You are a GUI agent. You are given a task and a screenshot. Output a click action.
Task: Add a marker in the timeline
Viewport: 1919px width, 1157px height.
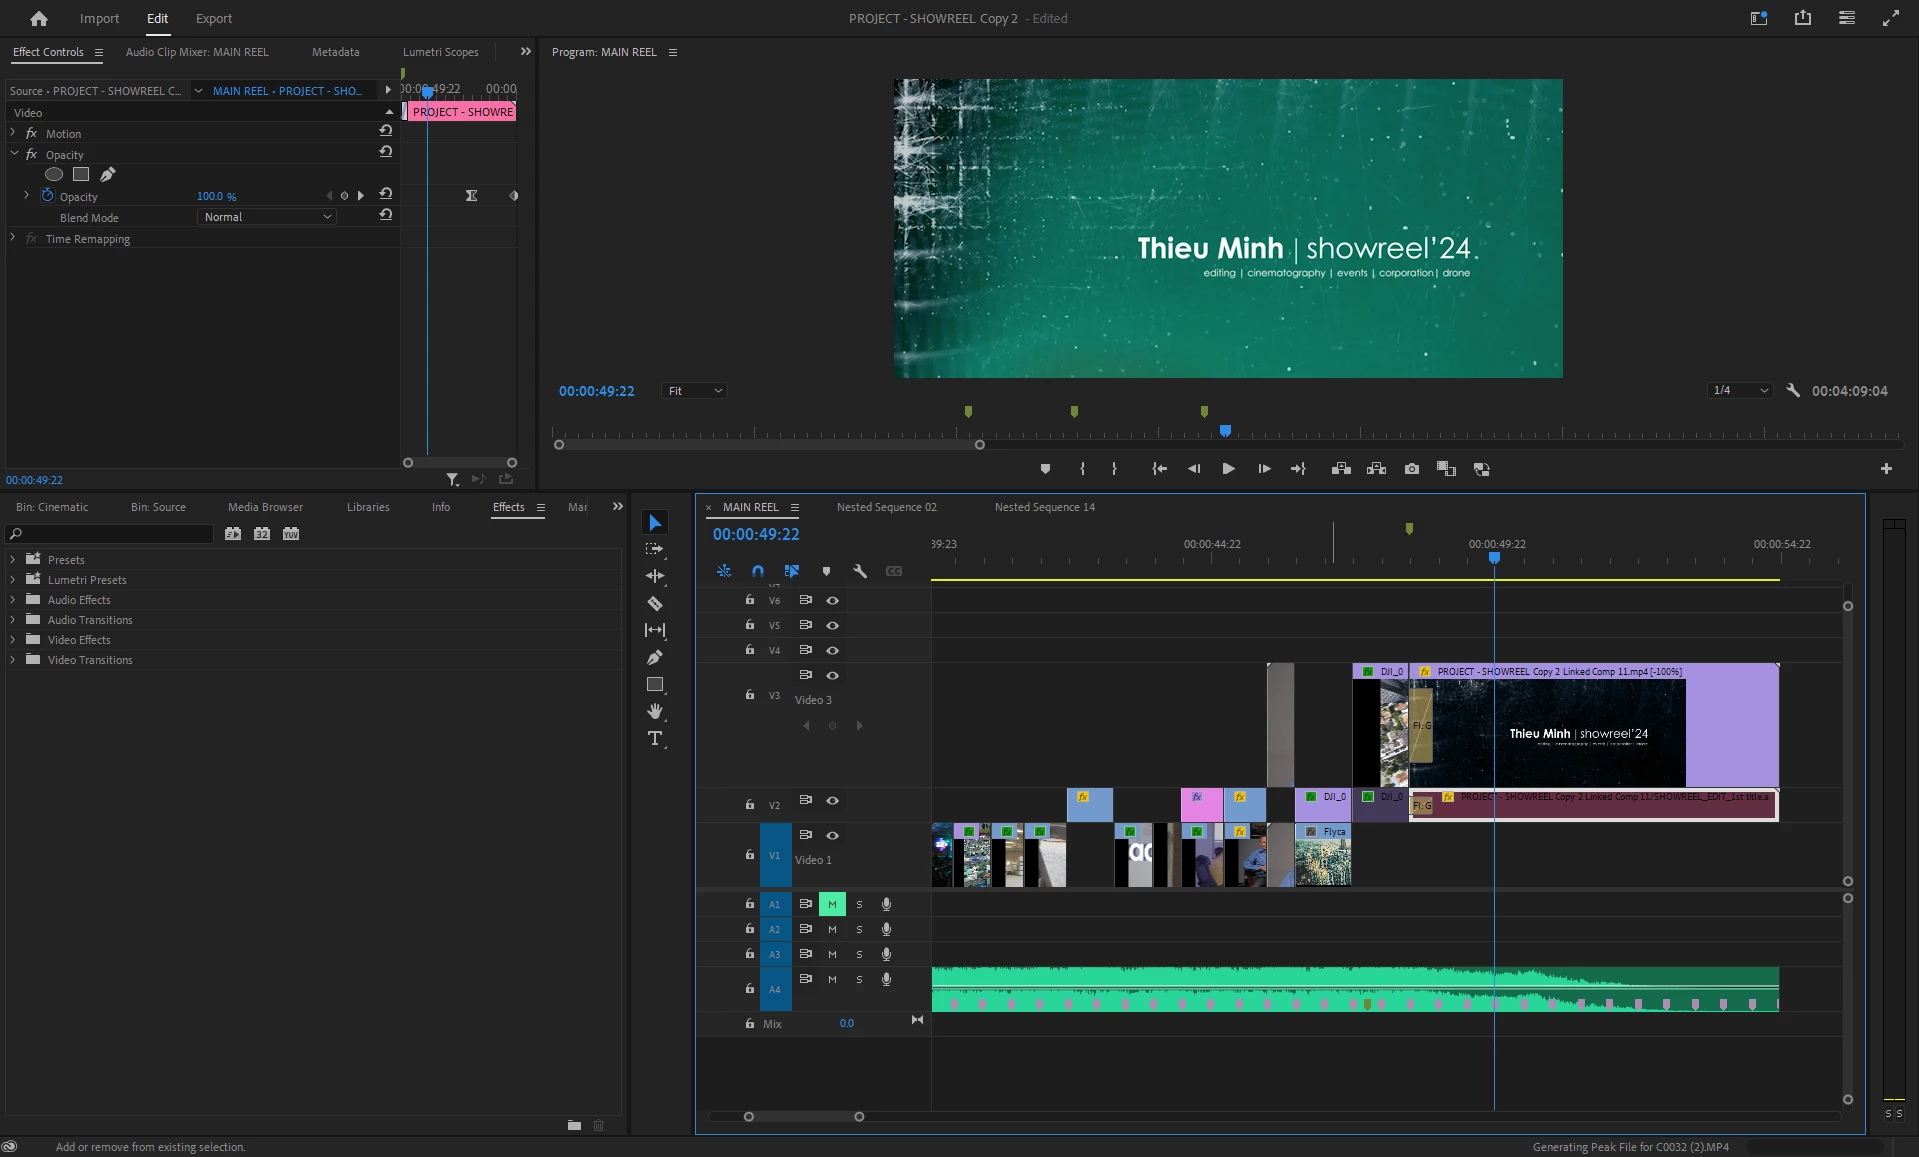[826, 571]
